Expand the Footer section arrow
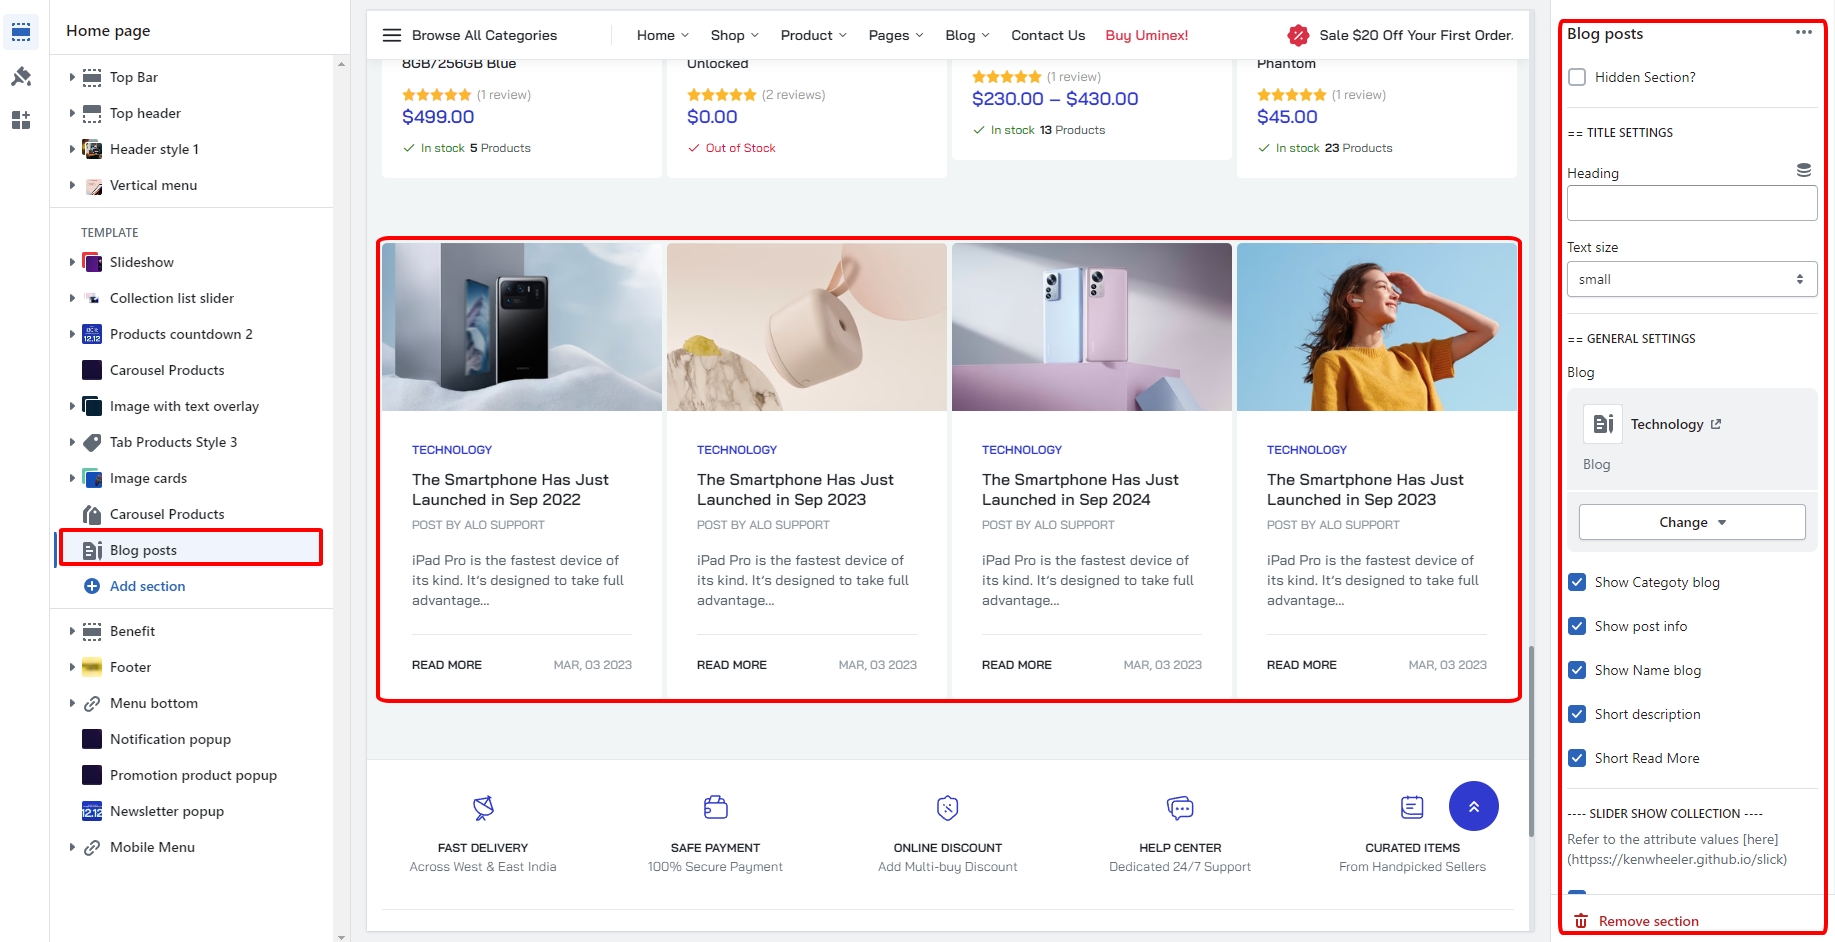This screenshot has height=942, width=1835. [72, 667]
